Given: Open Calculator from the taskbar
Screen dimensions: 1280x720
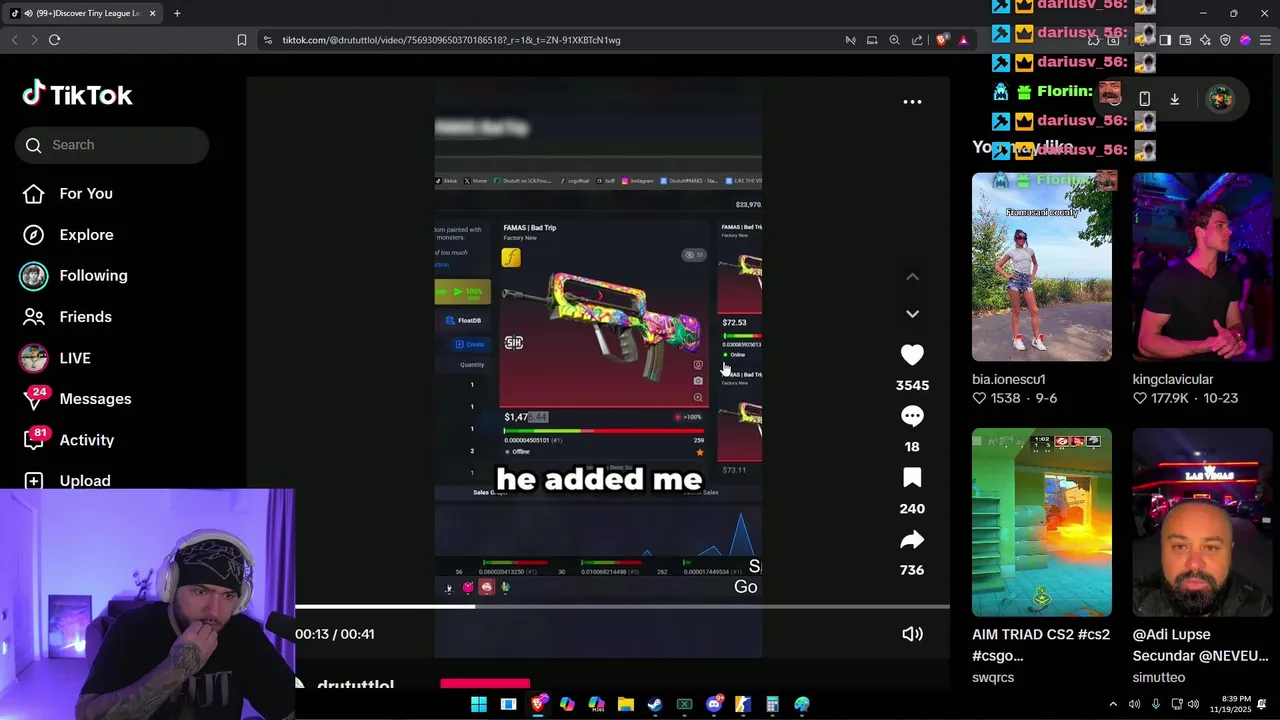Looking at the screenshot, I should pos(772,704).
